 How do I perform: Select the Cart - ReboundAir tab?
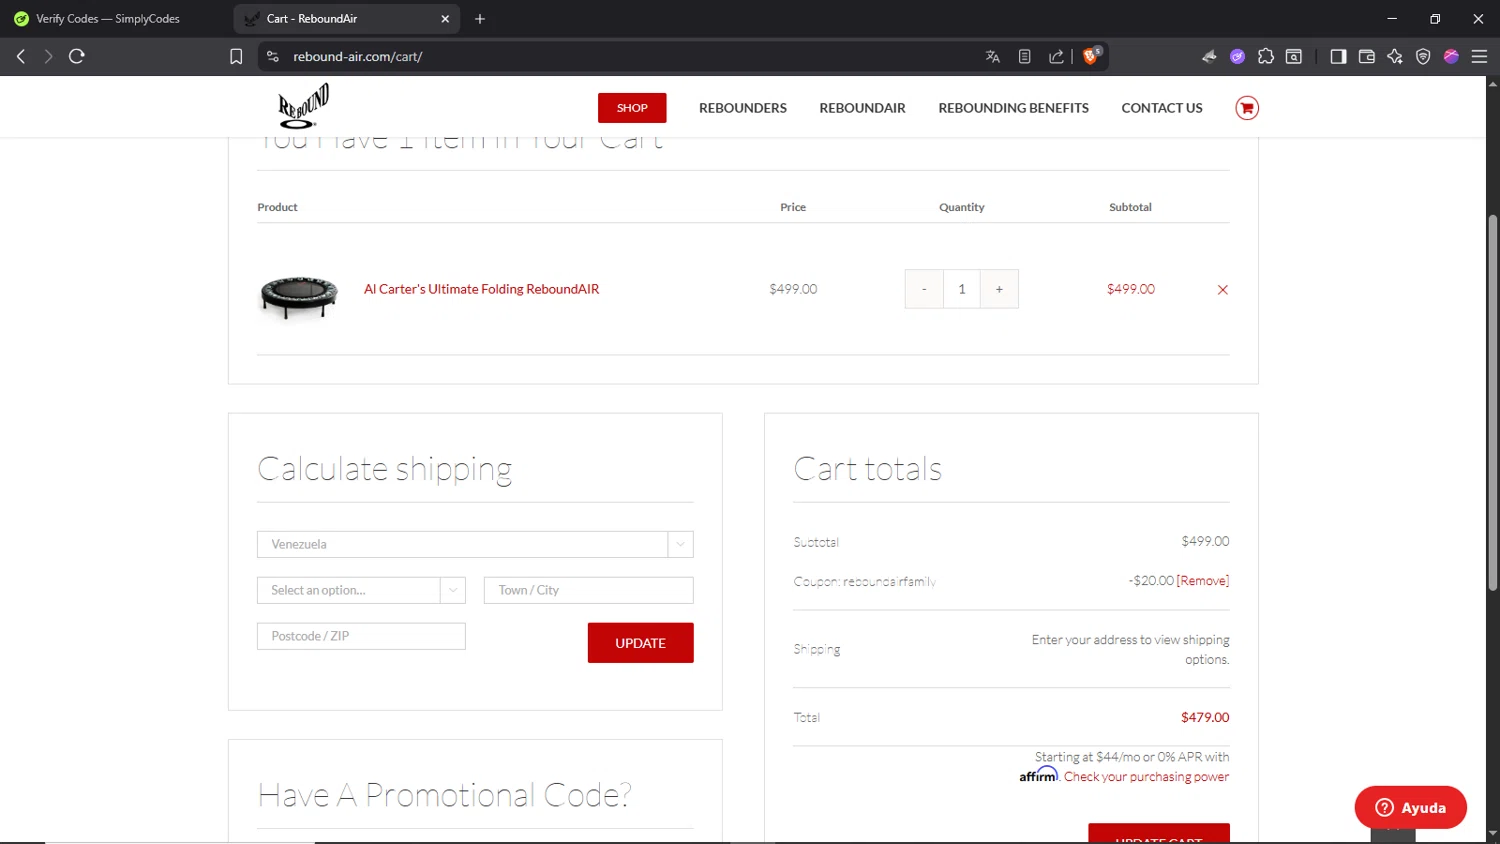click(346, 19)
